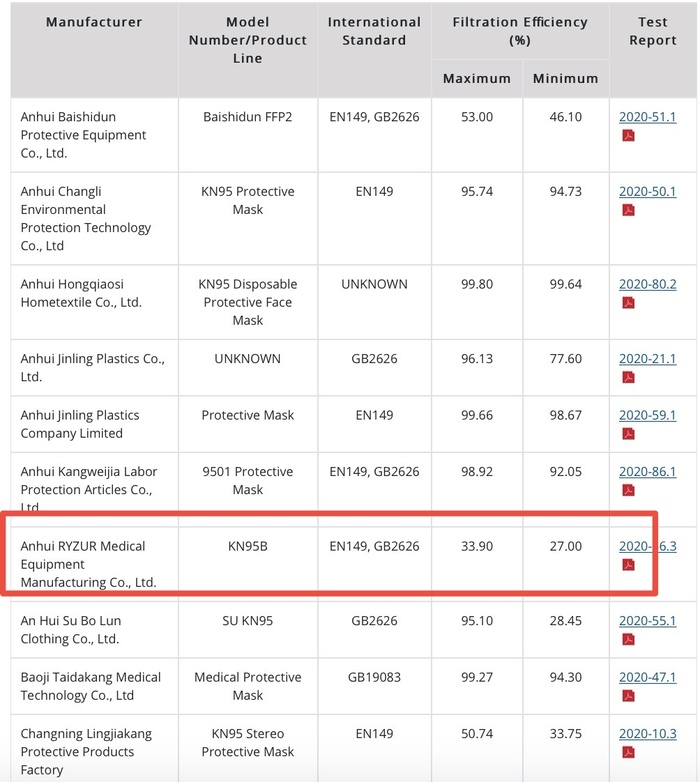The image size is (700, 782).
Task: Select maximum efficiency value 33.90
Action: [477, 546]
